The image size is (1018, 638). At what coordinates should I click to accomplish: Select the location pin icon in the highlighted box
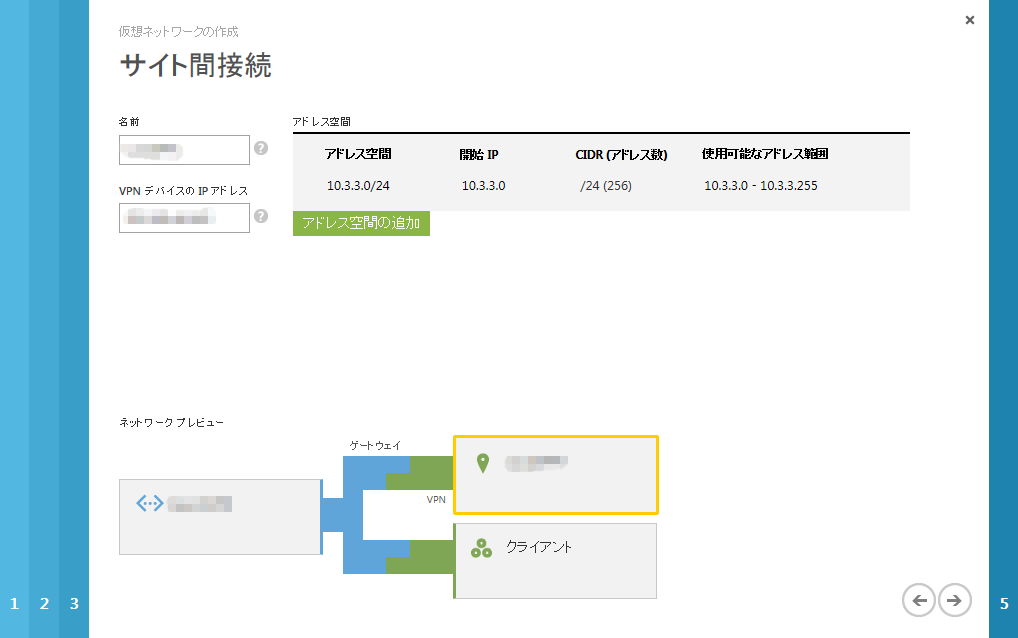[x=483, y=463]
